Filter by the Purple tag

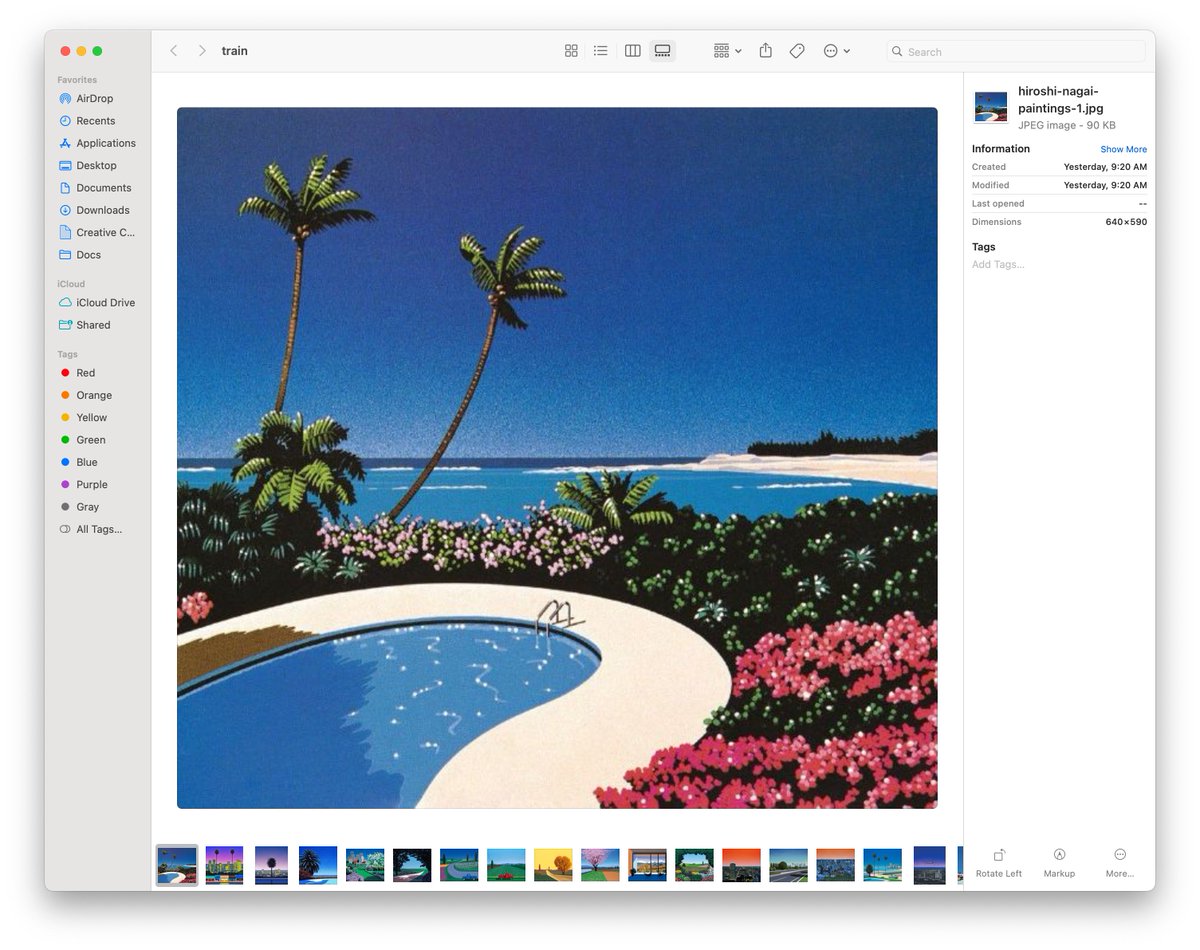[x=91, y=485]
